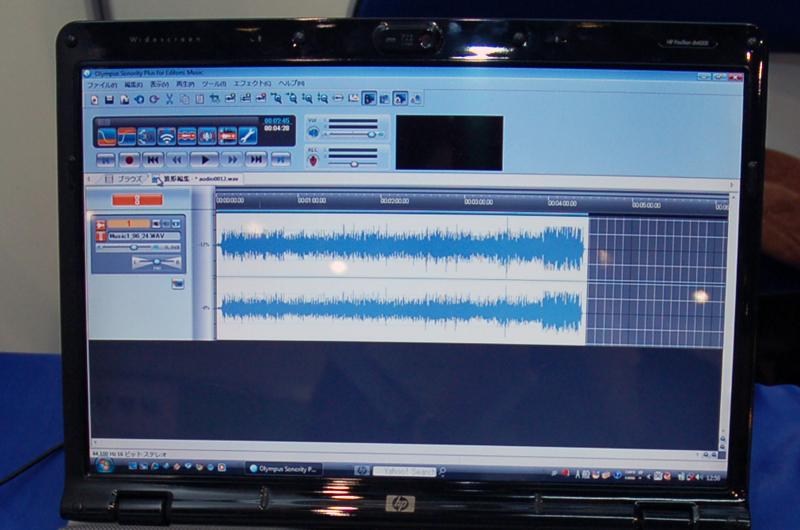Jump to the start of file
The height and width of the screenshot is (530, 800).
point(106,161)
